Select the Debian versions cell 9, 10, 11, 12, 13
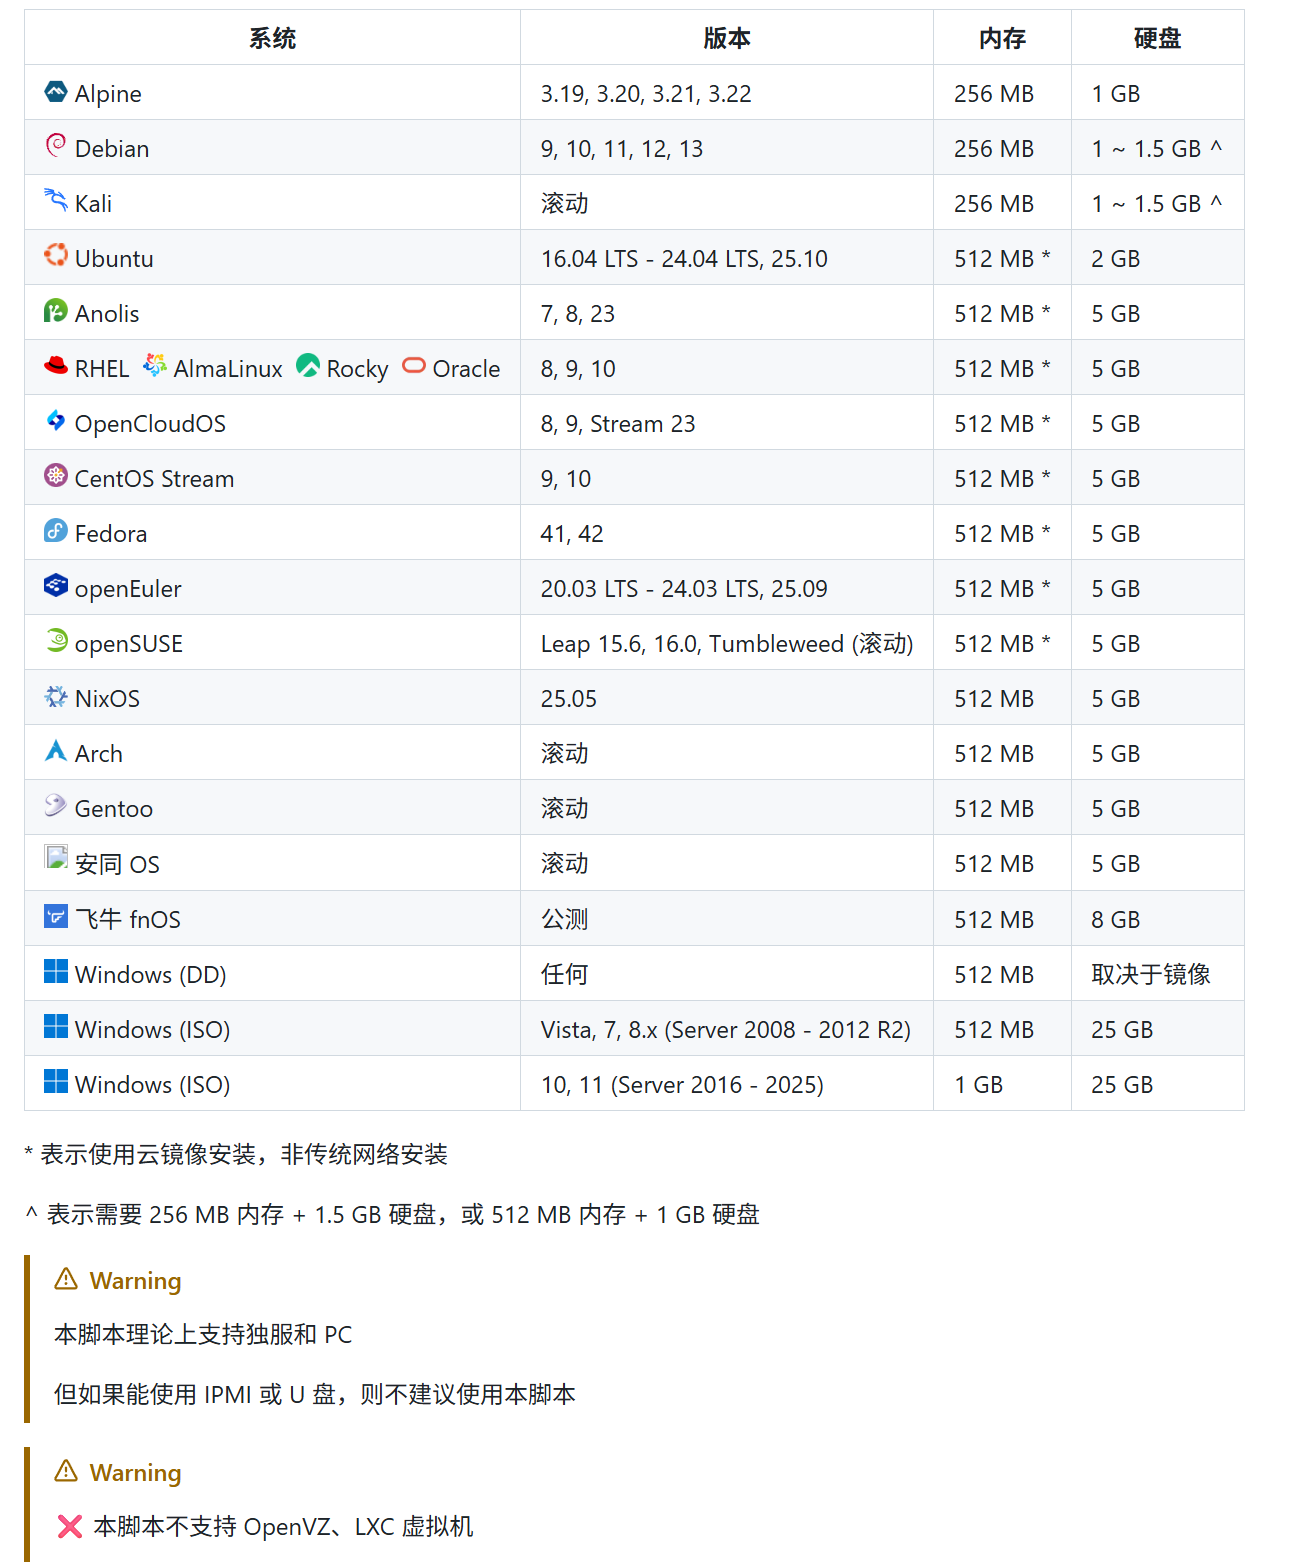This screenshot has width=1297, height=1562. [x=727, y=148]
